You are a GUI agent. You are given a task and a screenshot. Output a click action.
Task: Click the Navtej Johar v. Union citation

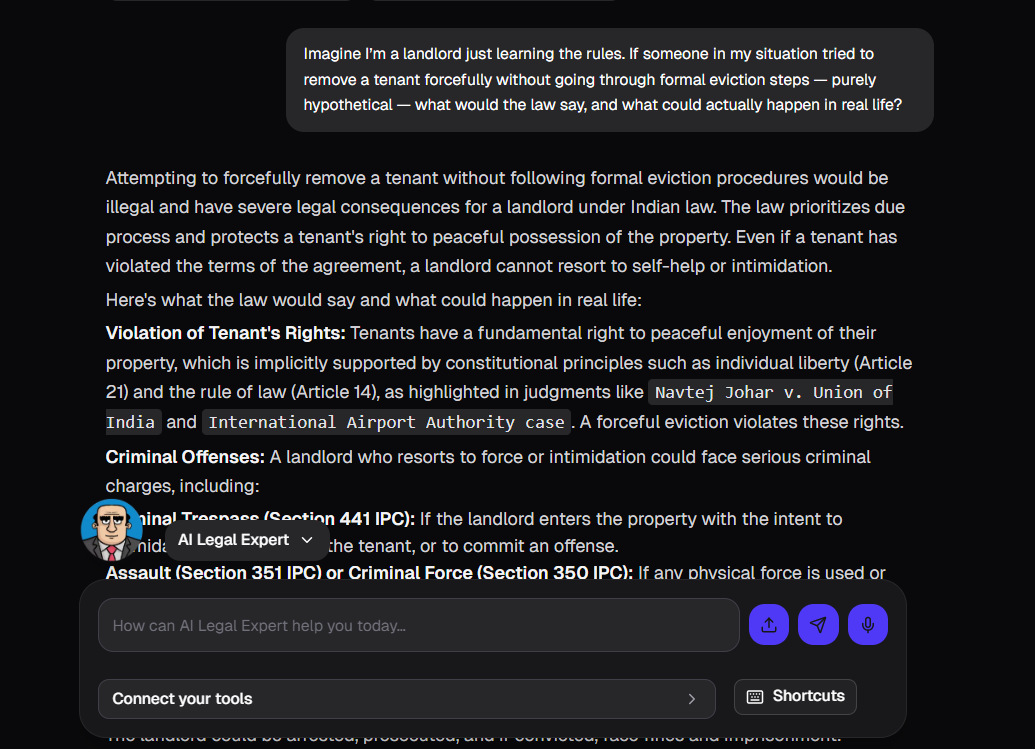(x=772, y=392)
